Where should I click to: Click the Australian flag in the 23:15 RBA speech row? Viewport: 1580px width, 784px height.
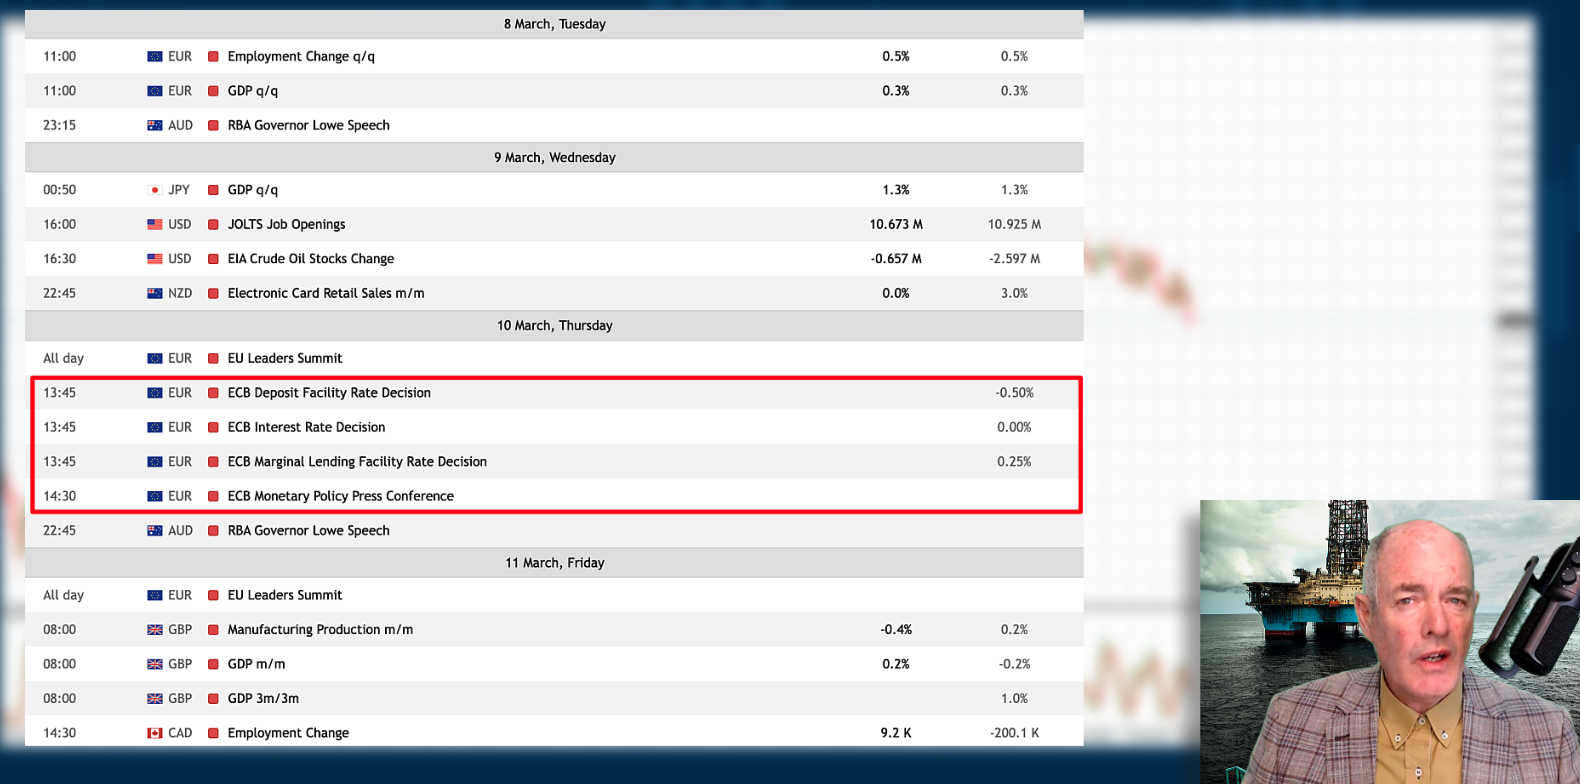click(155, 126)
